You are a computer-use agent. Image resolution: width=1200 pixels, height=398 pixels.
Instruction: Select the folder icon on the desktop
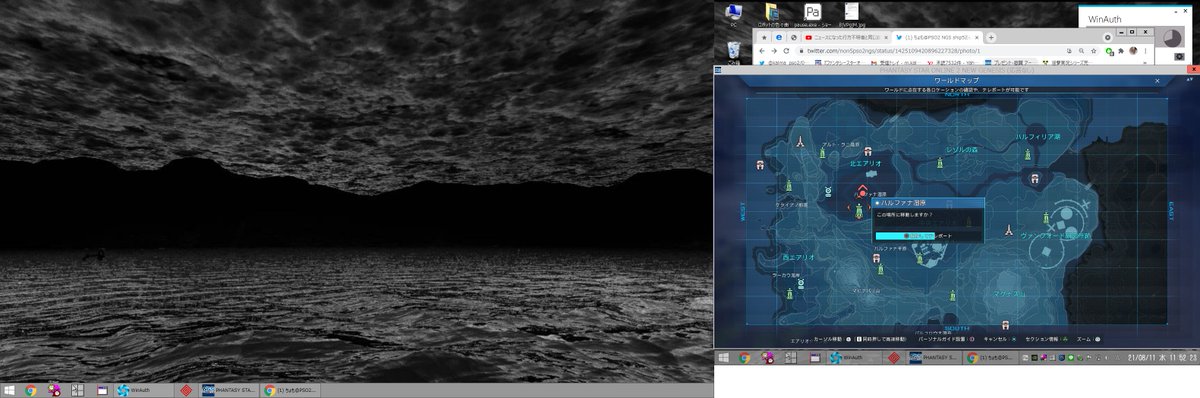[x=772, y=15]
